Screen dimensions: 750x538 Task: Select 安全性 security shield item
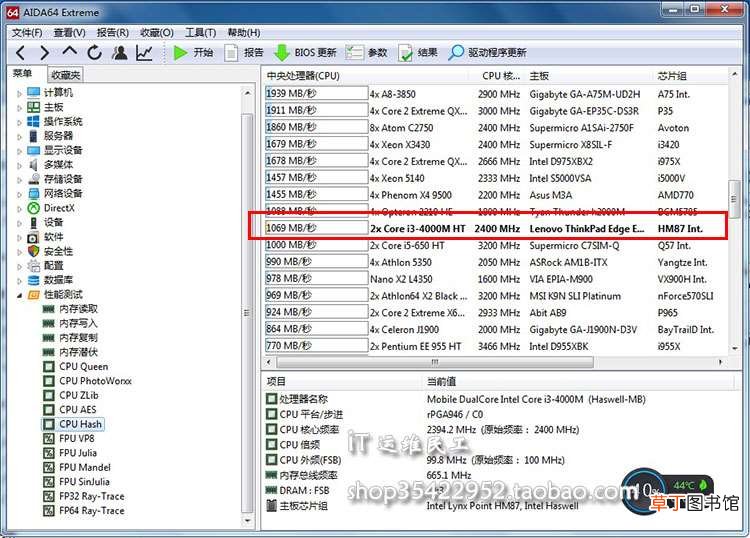pyautogui.click(x=50, y=251)
